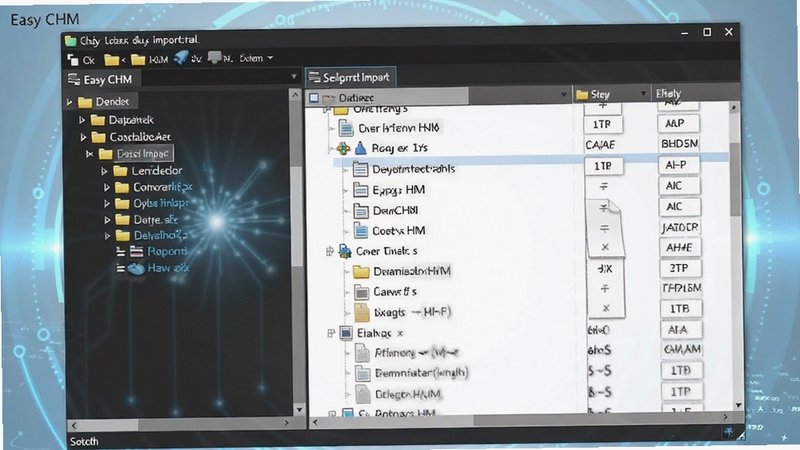The height and width of the screenshot is (450, 800).
Task: Click the Cner lrfenvr HNl6 document icon
Action: point(346,128)
